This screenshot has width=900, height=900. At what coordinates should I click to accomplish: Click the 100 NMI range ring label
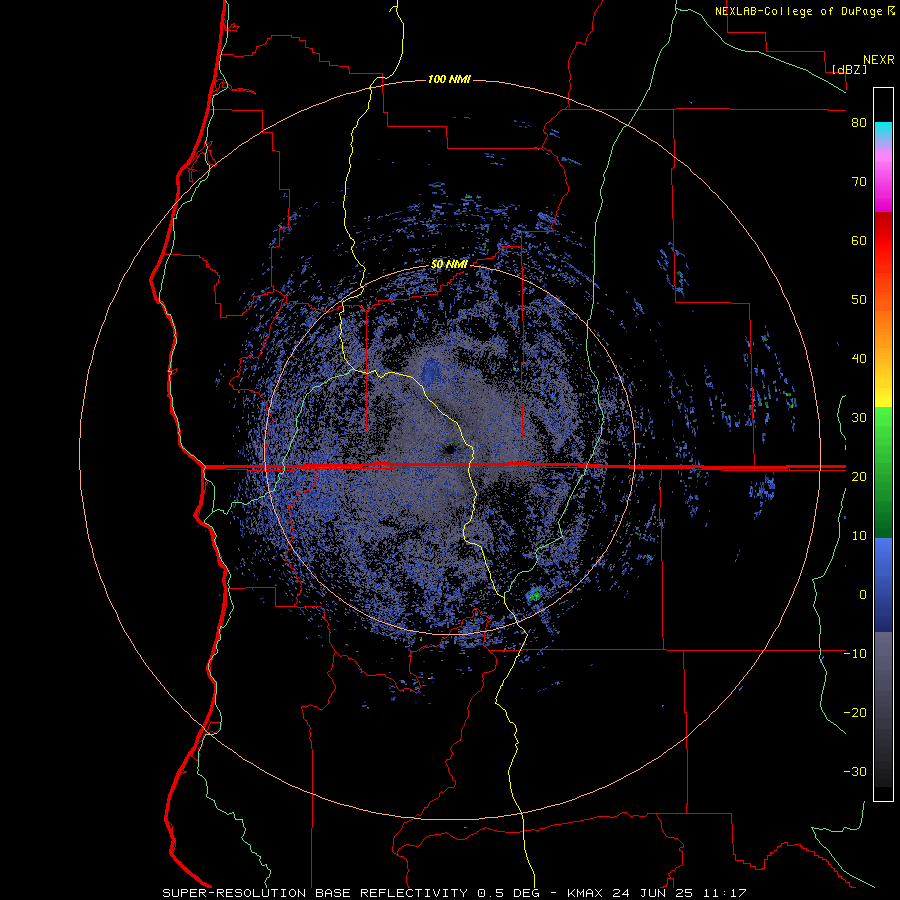click(449, 79)
